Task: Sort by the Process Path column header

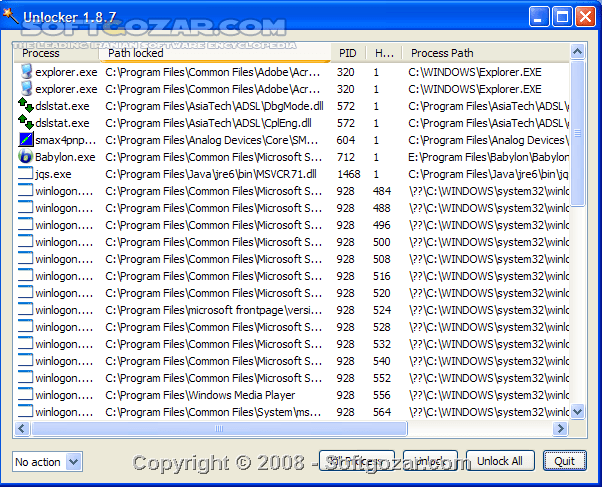Action: (486, 53)
